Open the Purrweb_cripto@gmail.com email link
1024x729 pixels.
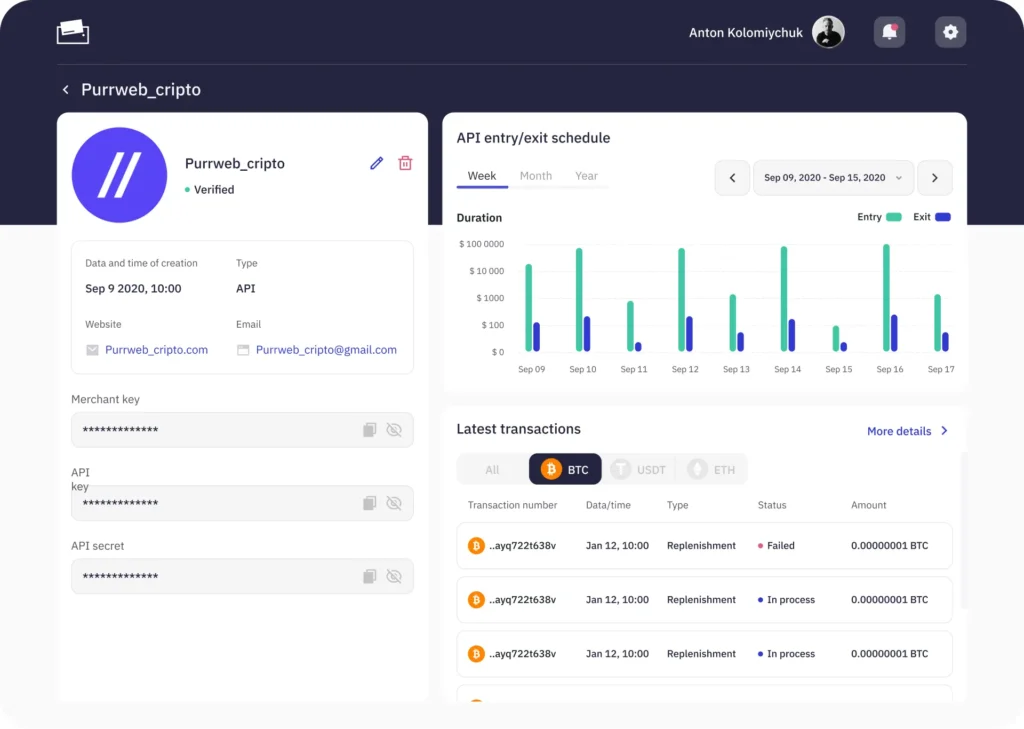tap(326, 349)
